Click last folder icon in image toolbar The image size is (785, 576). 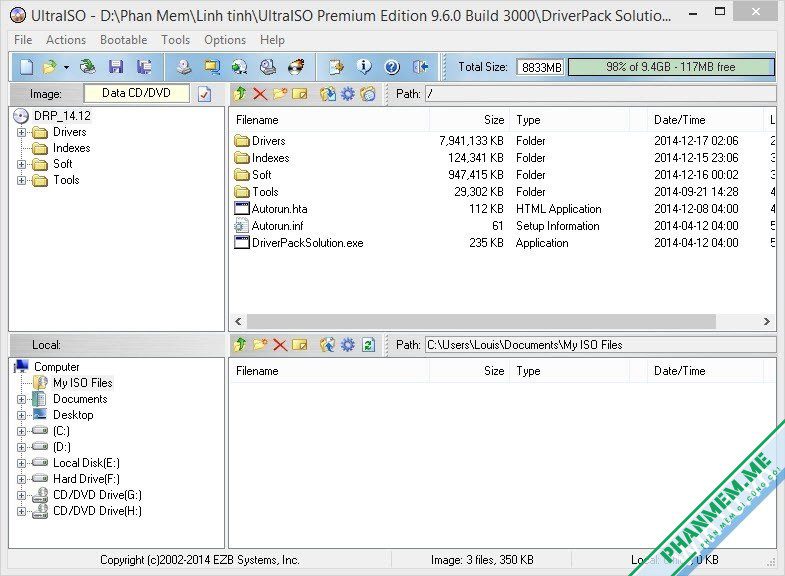point(367,94)
